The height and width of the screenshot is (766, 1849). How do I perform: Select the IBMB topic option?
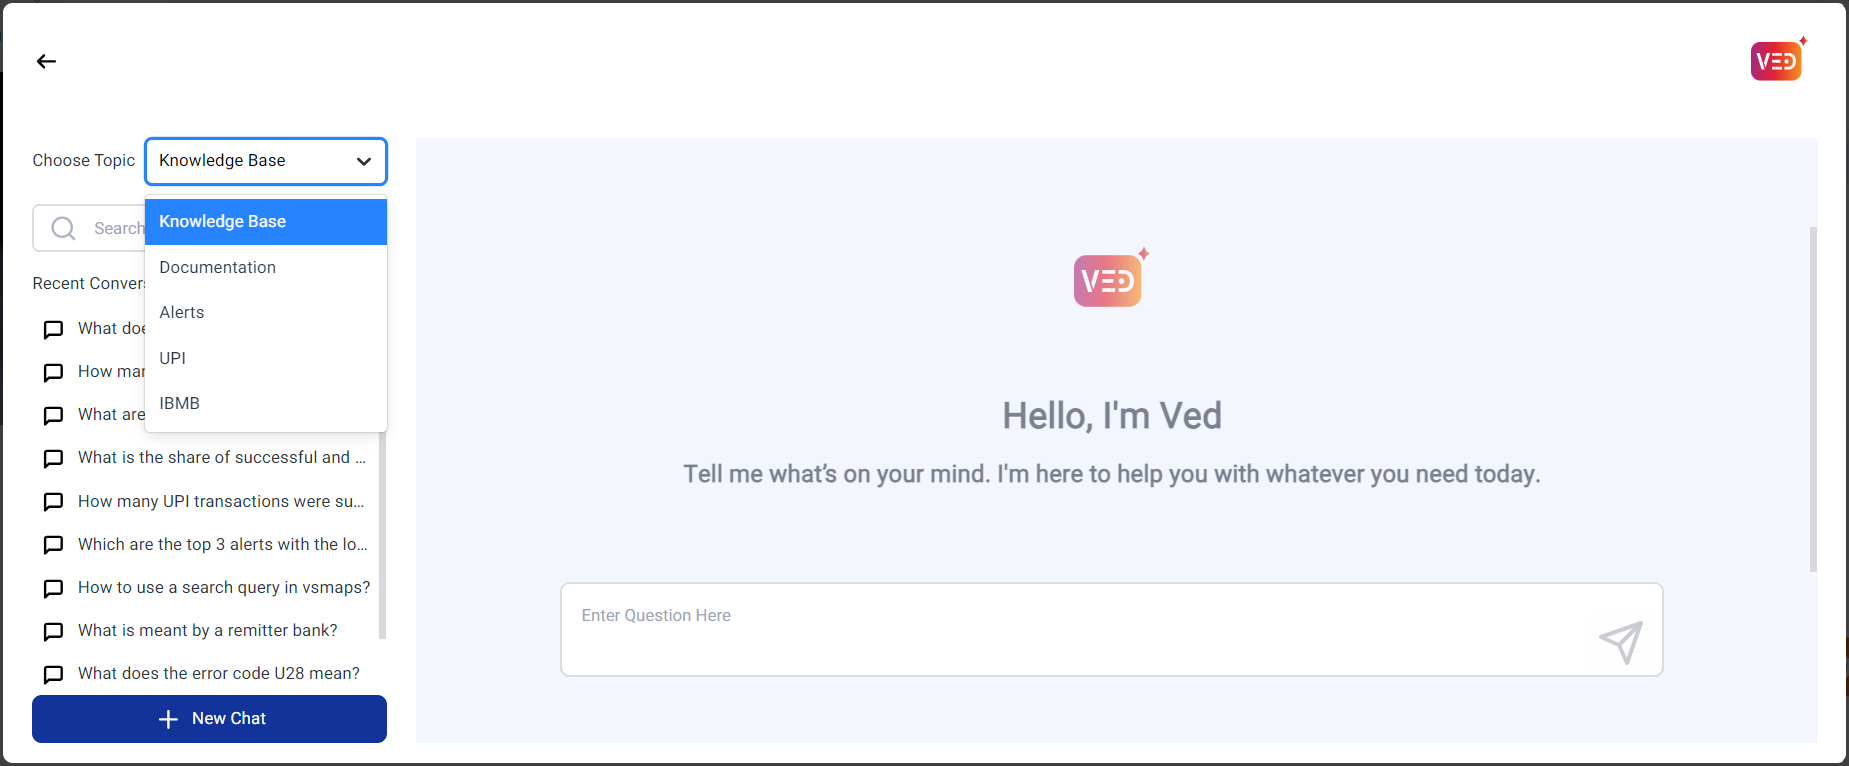(180, 403)
